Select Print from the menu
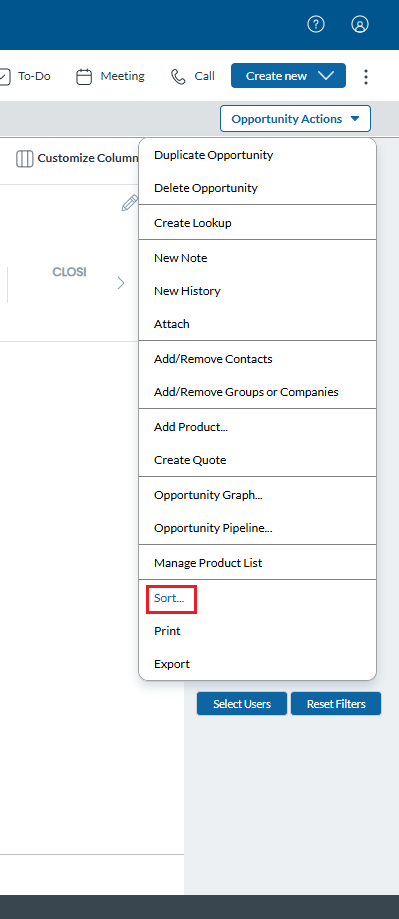Image resolution: width=399 pixels, height=919 pixels. pyautogui.click(x=257, y=631)
